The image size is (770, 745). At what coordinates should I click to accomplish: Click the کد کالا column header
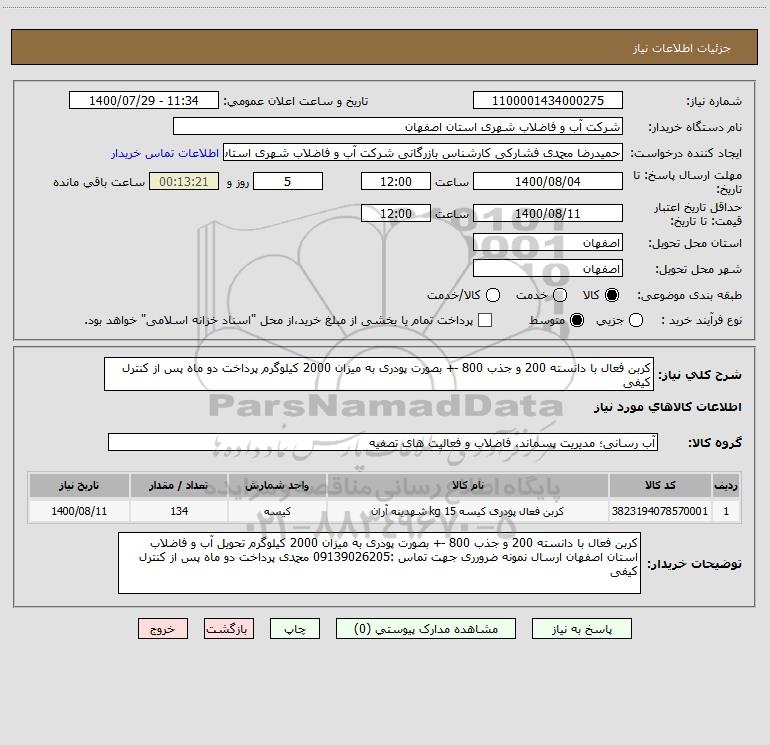[660, 485]
